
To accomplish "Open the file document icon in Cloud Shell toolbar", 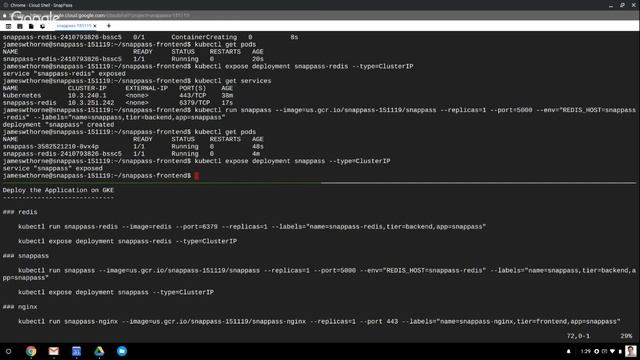I will coord(31,26).
